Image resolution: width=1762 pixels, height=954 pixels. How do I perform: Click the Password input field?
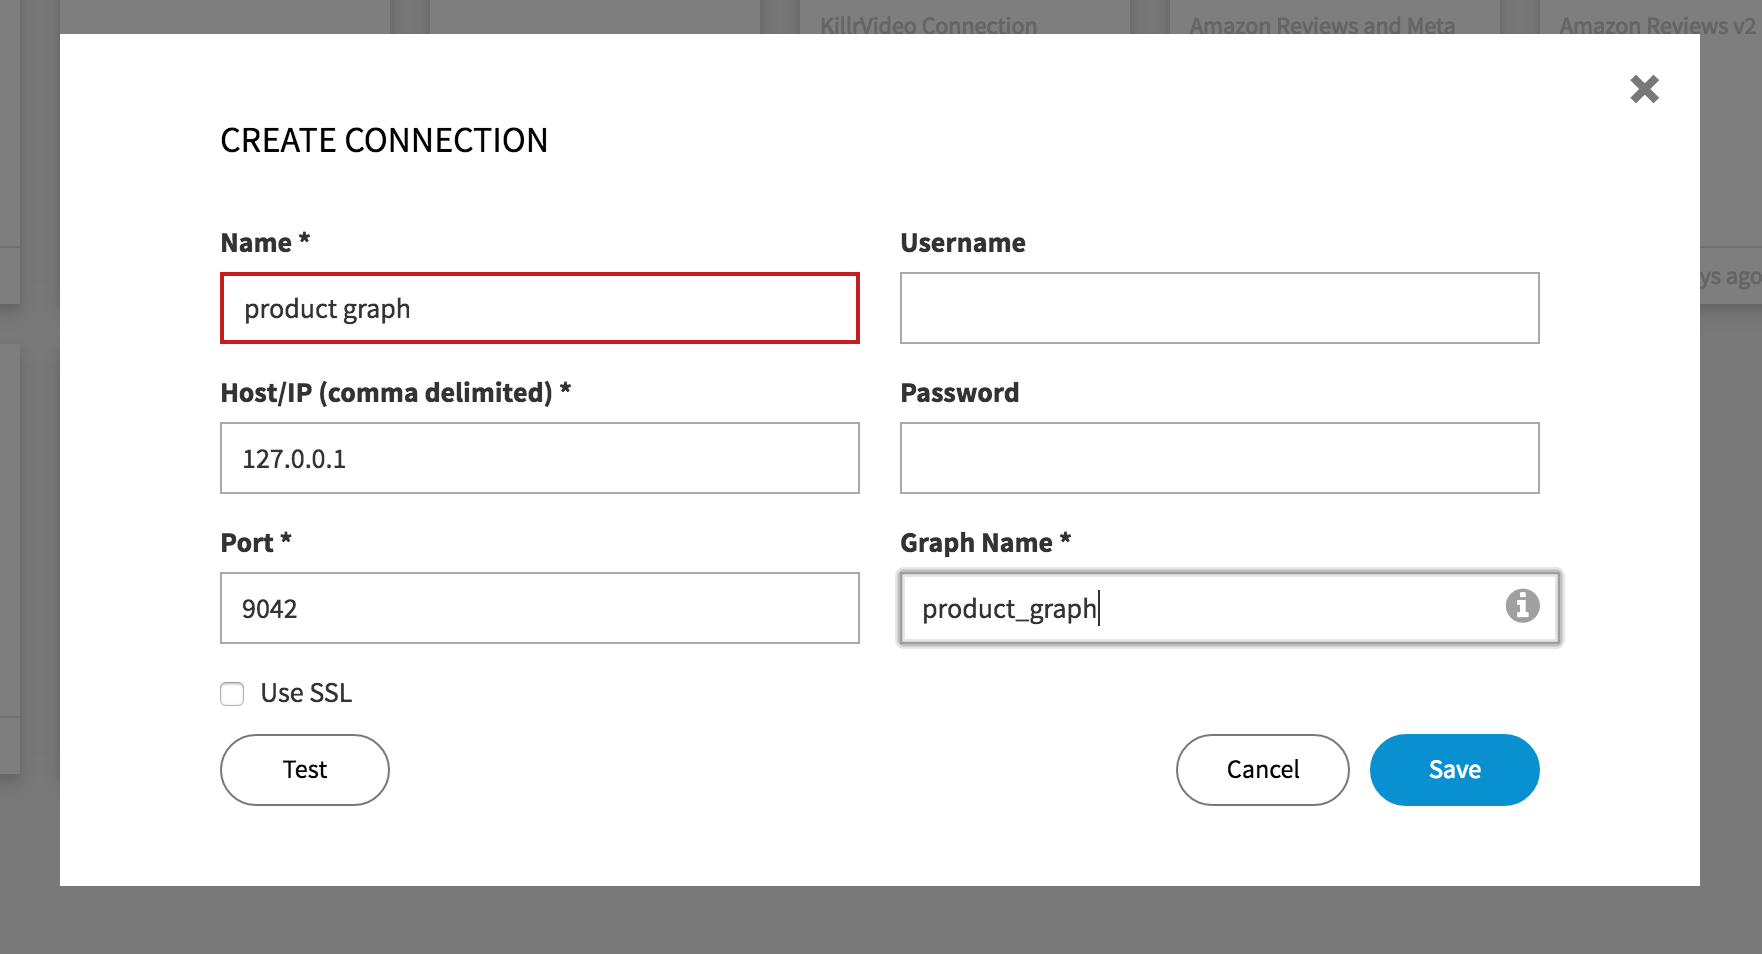[1220, 458]
